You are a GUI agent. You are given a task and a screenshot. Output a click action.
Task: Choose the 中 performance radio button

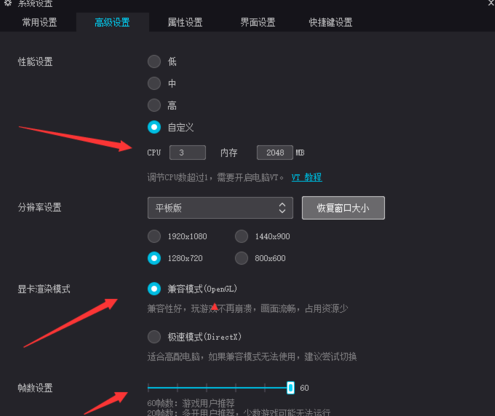click(x=154, y=83)
